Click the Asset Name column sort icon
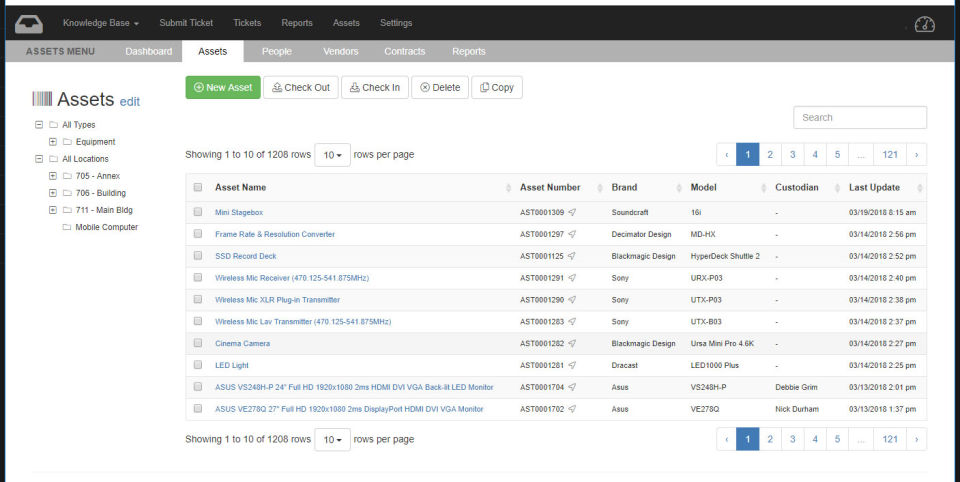Image resolution: width=960 pixels, height=482 pixels. 507,188
